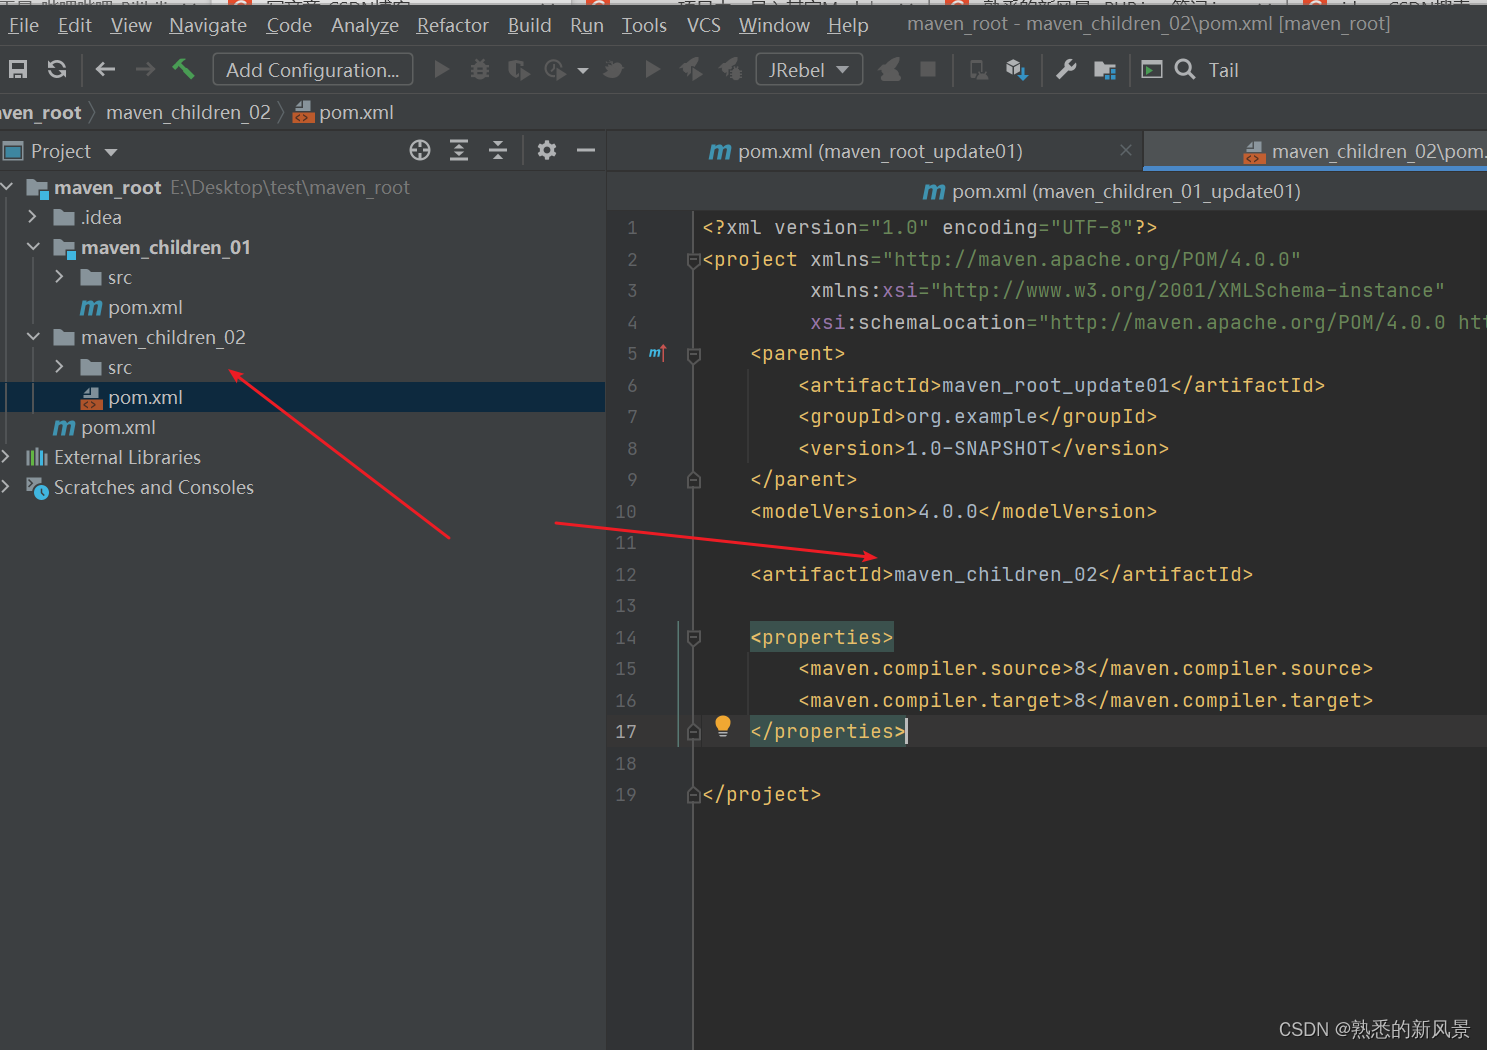Collapse the maven_root tree node

[x=7, y=187]
